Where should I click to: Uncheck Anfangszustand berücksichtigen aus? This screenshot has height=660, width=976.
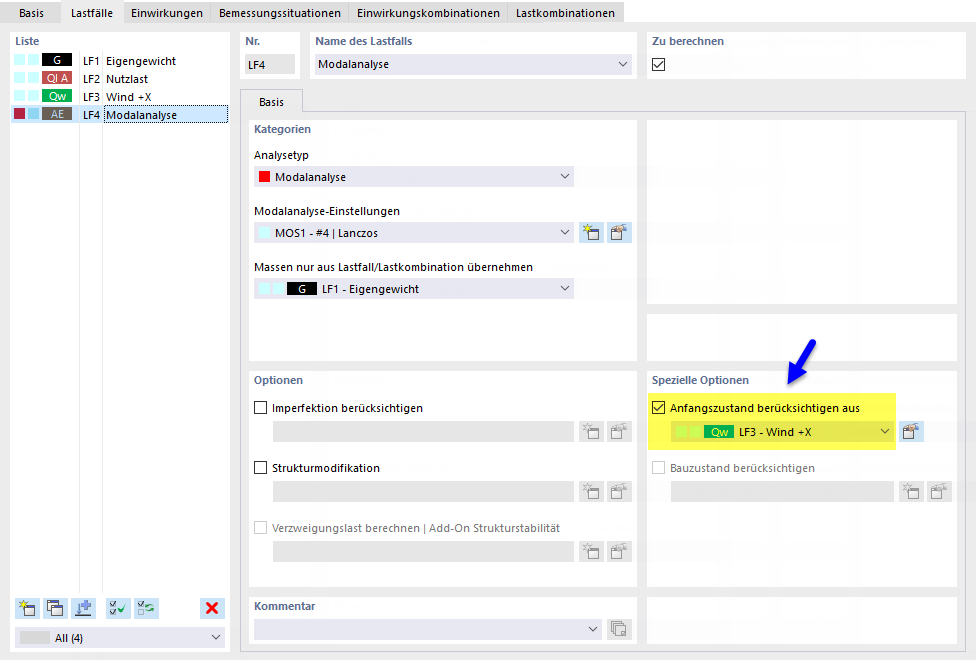[659, 408]
